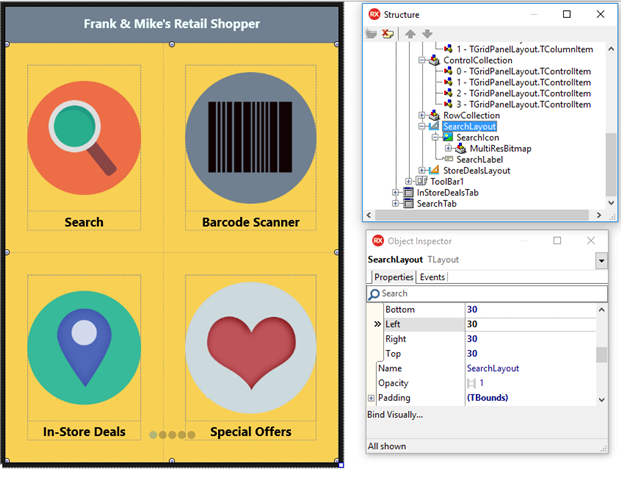Click the Barcode Scanner label
621x480 pixels.
point(251,222)
